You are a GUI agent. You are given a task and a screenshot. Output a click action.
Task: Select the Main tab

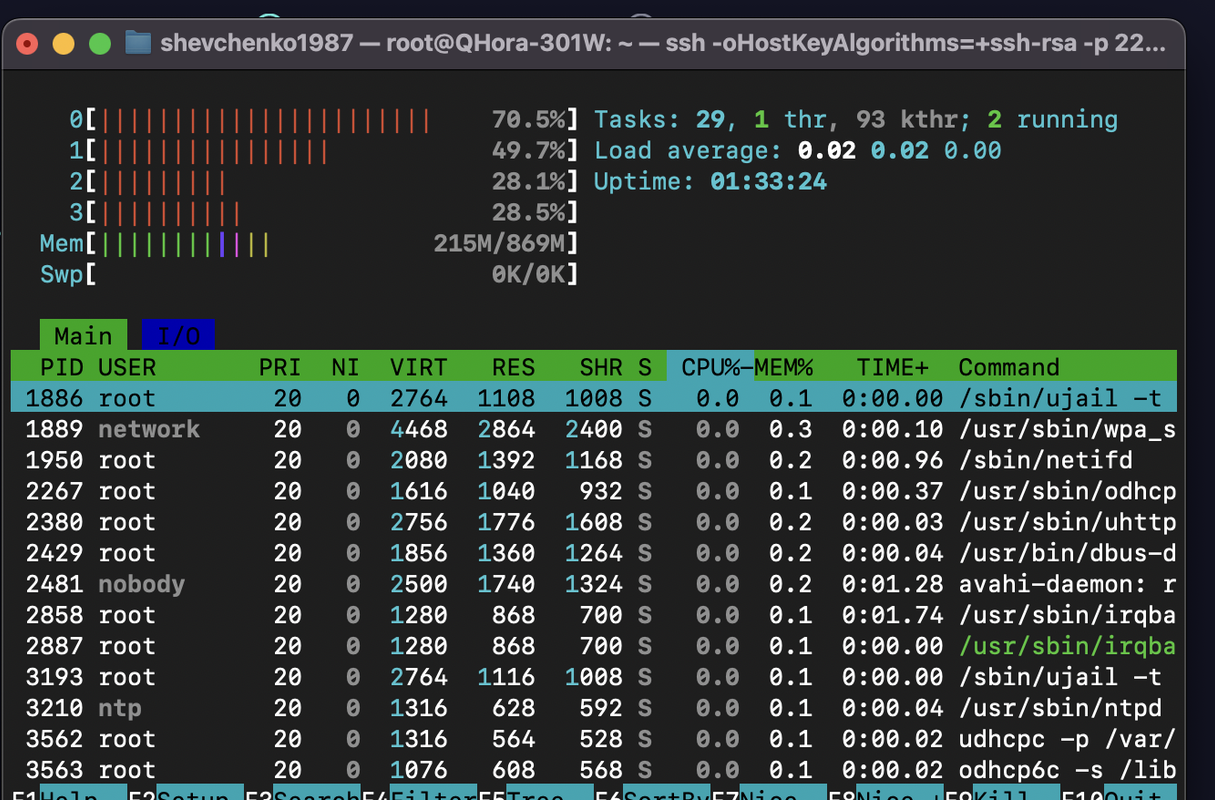[84, 336]
